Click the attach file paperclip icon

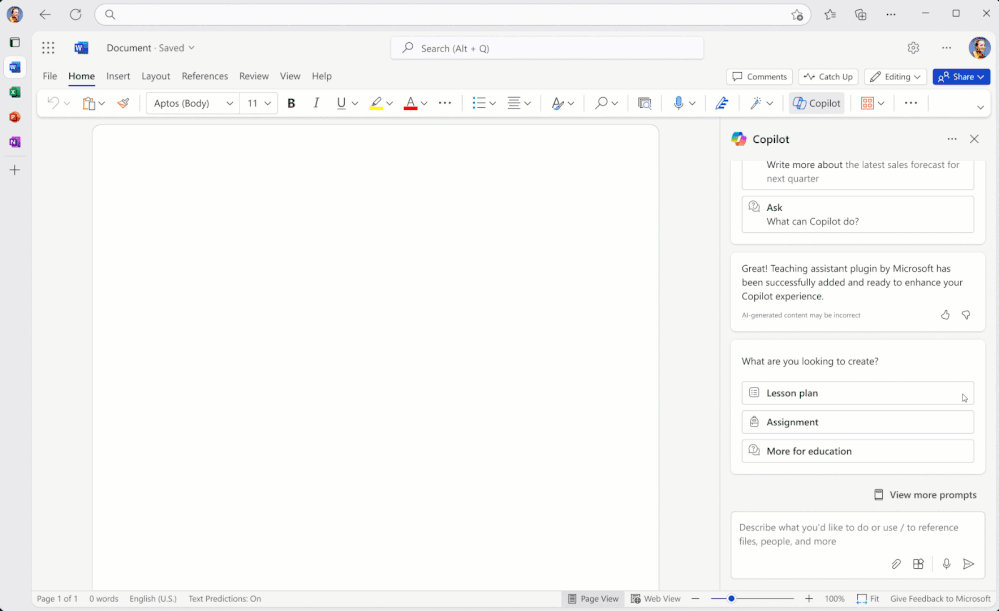[x=896, y=564]
